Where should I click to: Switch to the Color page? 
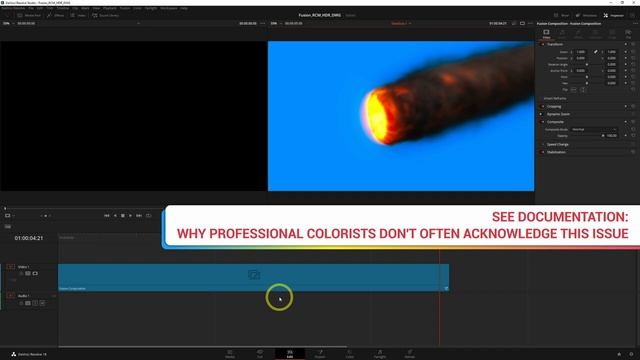click(x=350, y=354)
